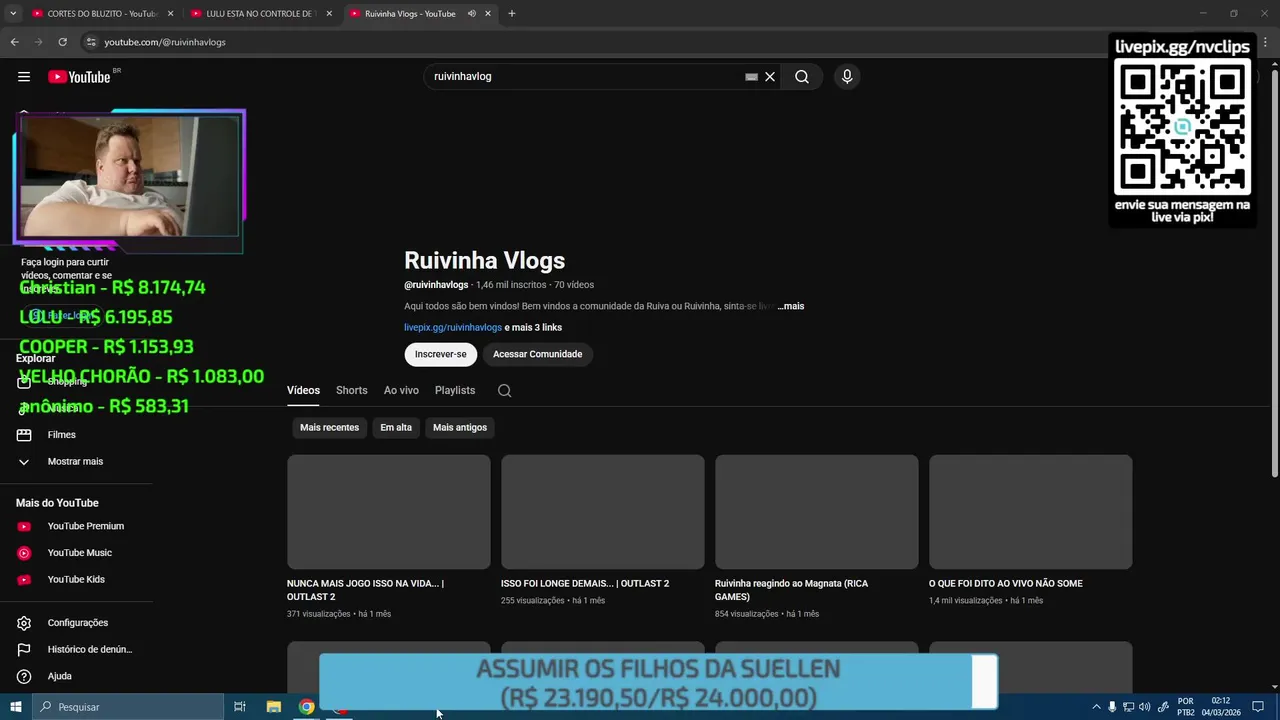The image size is (1280, 720).
Task: Click the Inscrever-se button
Action: 441,354
